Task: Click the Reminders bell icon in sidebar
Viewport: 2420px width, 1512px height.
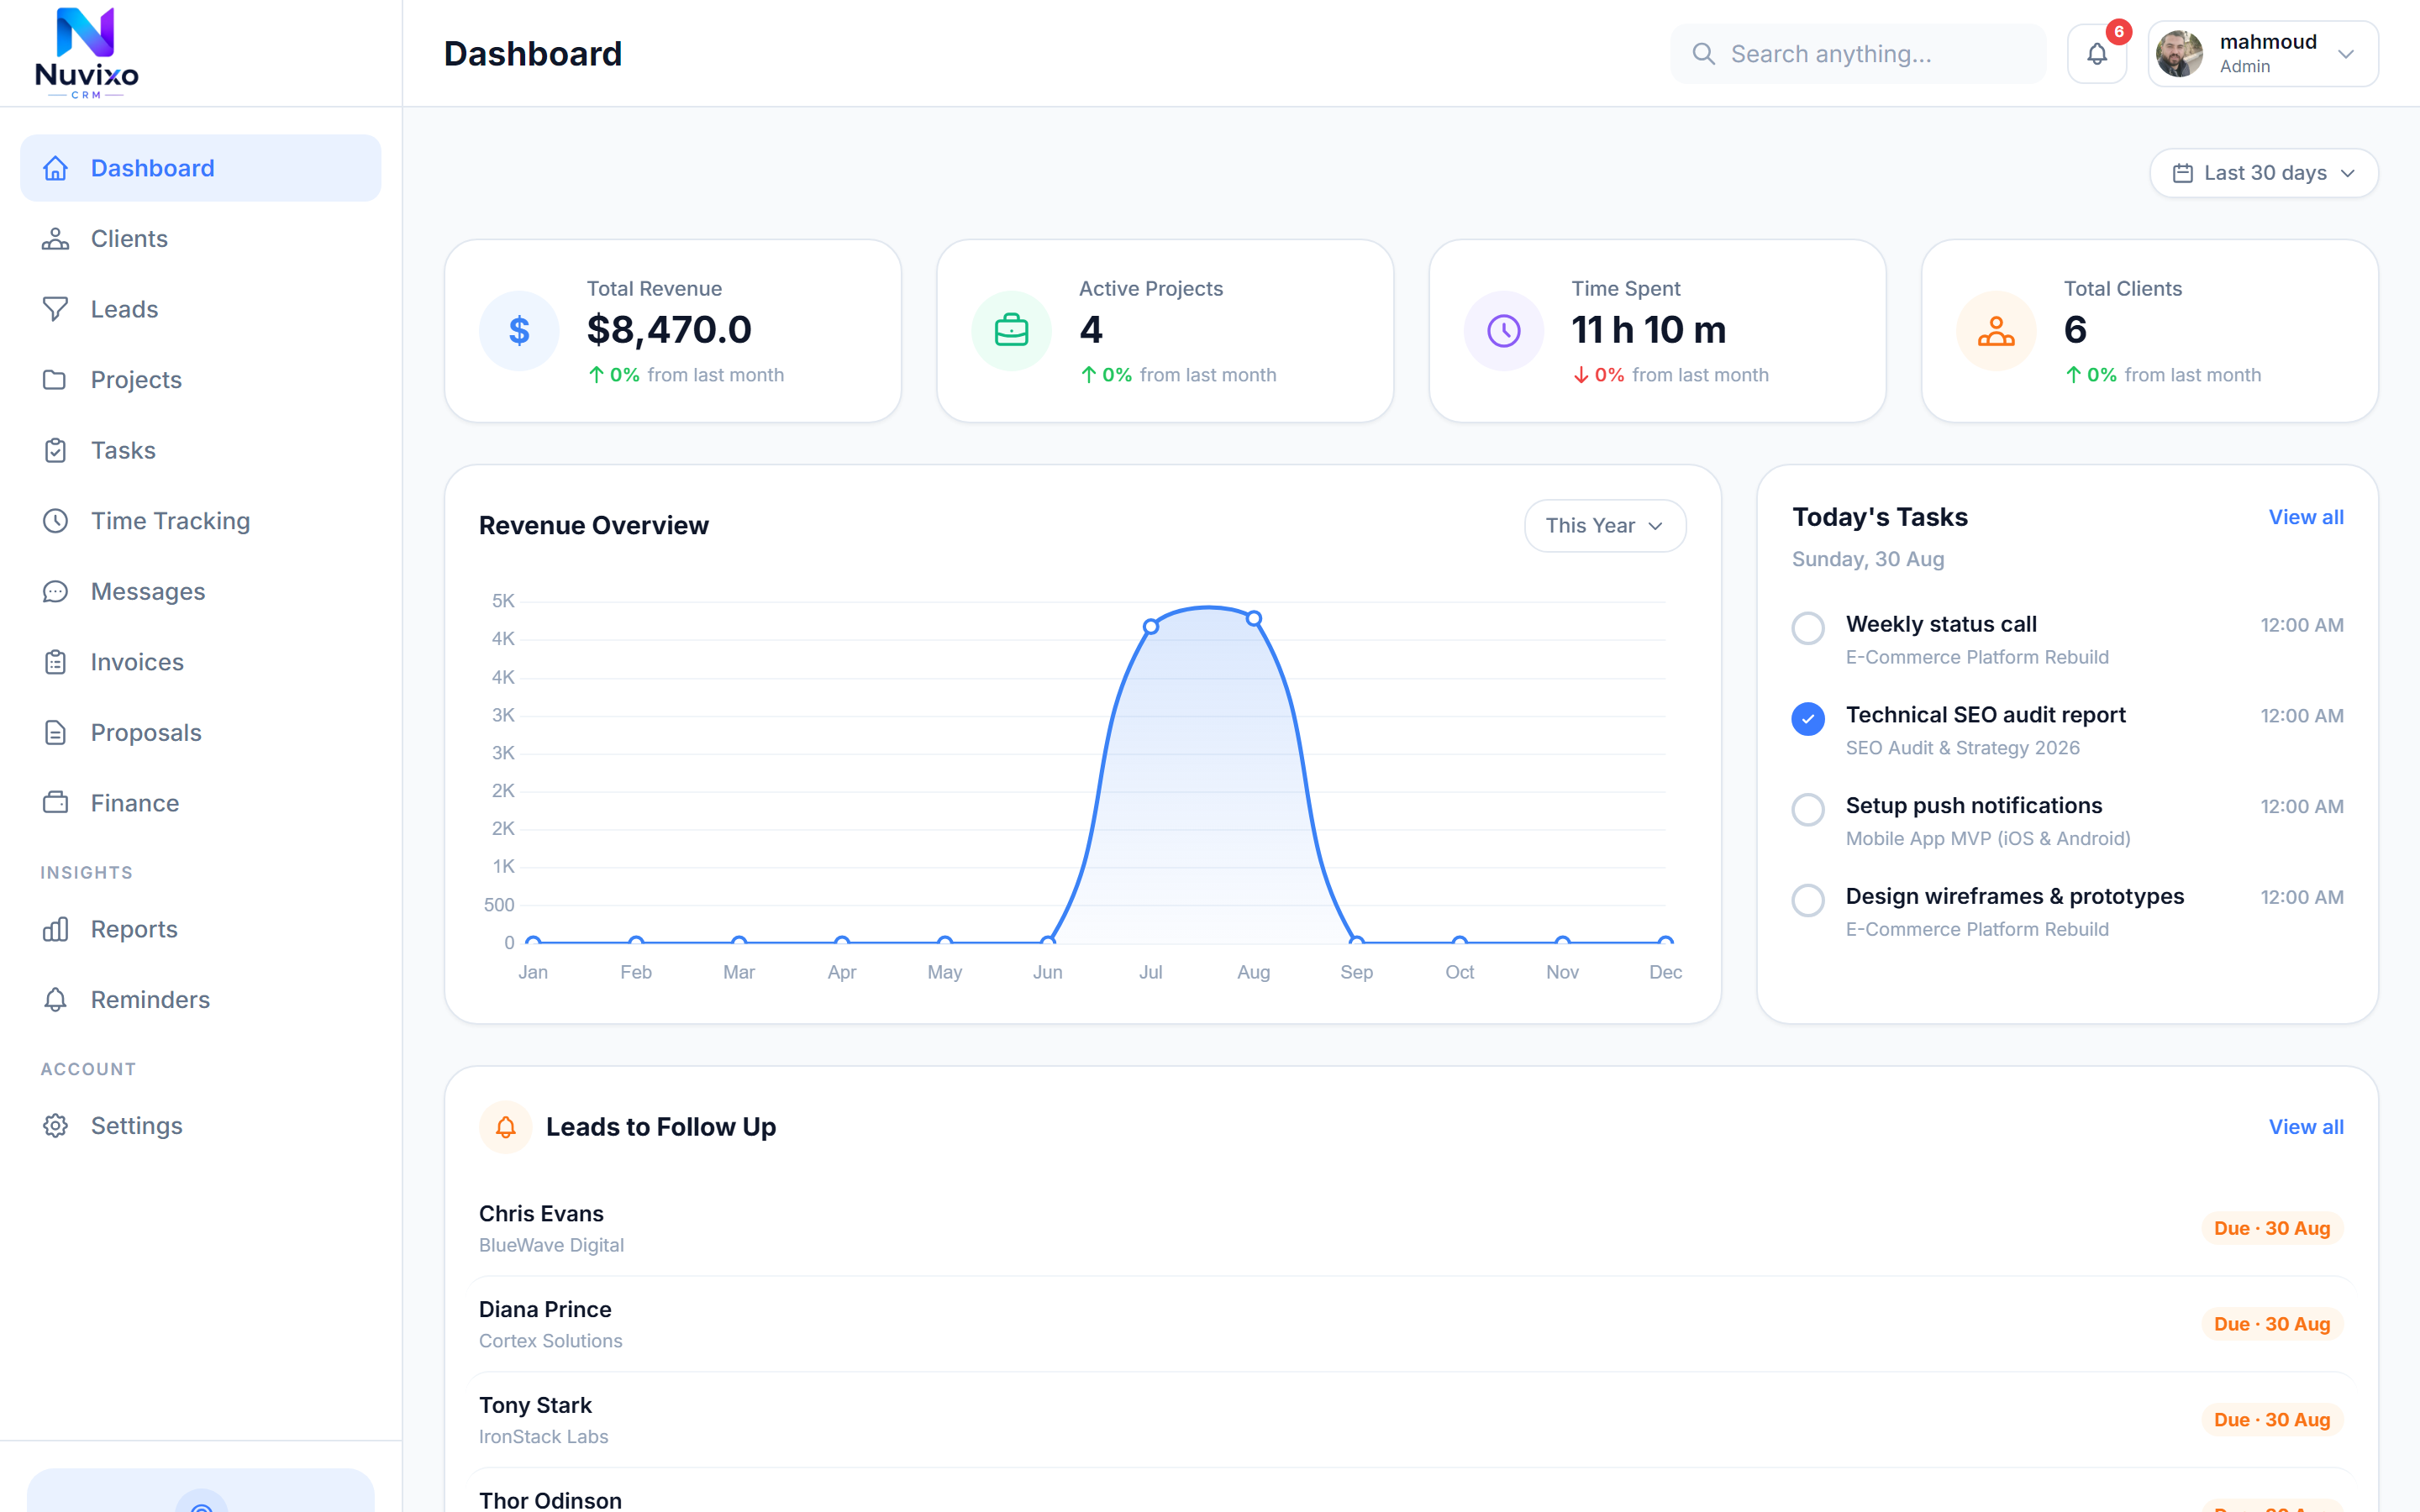Action: pyautogui.click(x=56, y=1000)
